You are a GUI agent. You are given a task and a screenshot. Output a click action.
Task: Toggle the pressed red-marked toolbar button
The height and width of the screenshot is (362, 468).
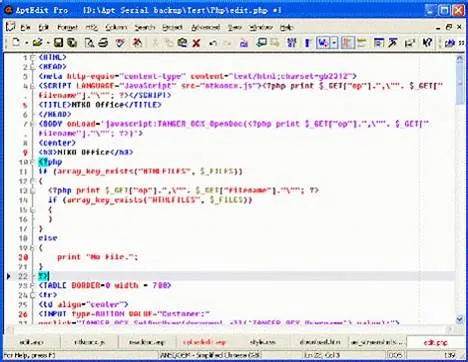tap(348, 43)
